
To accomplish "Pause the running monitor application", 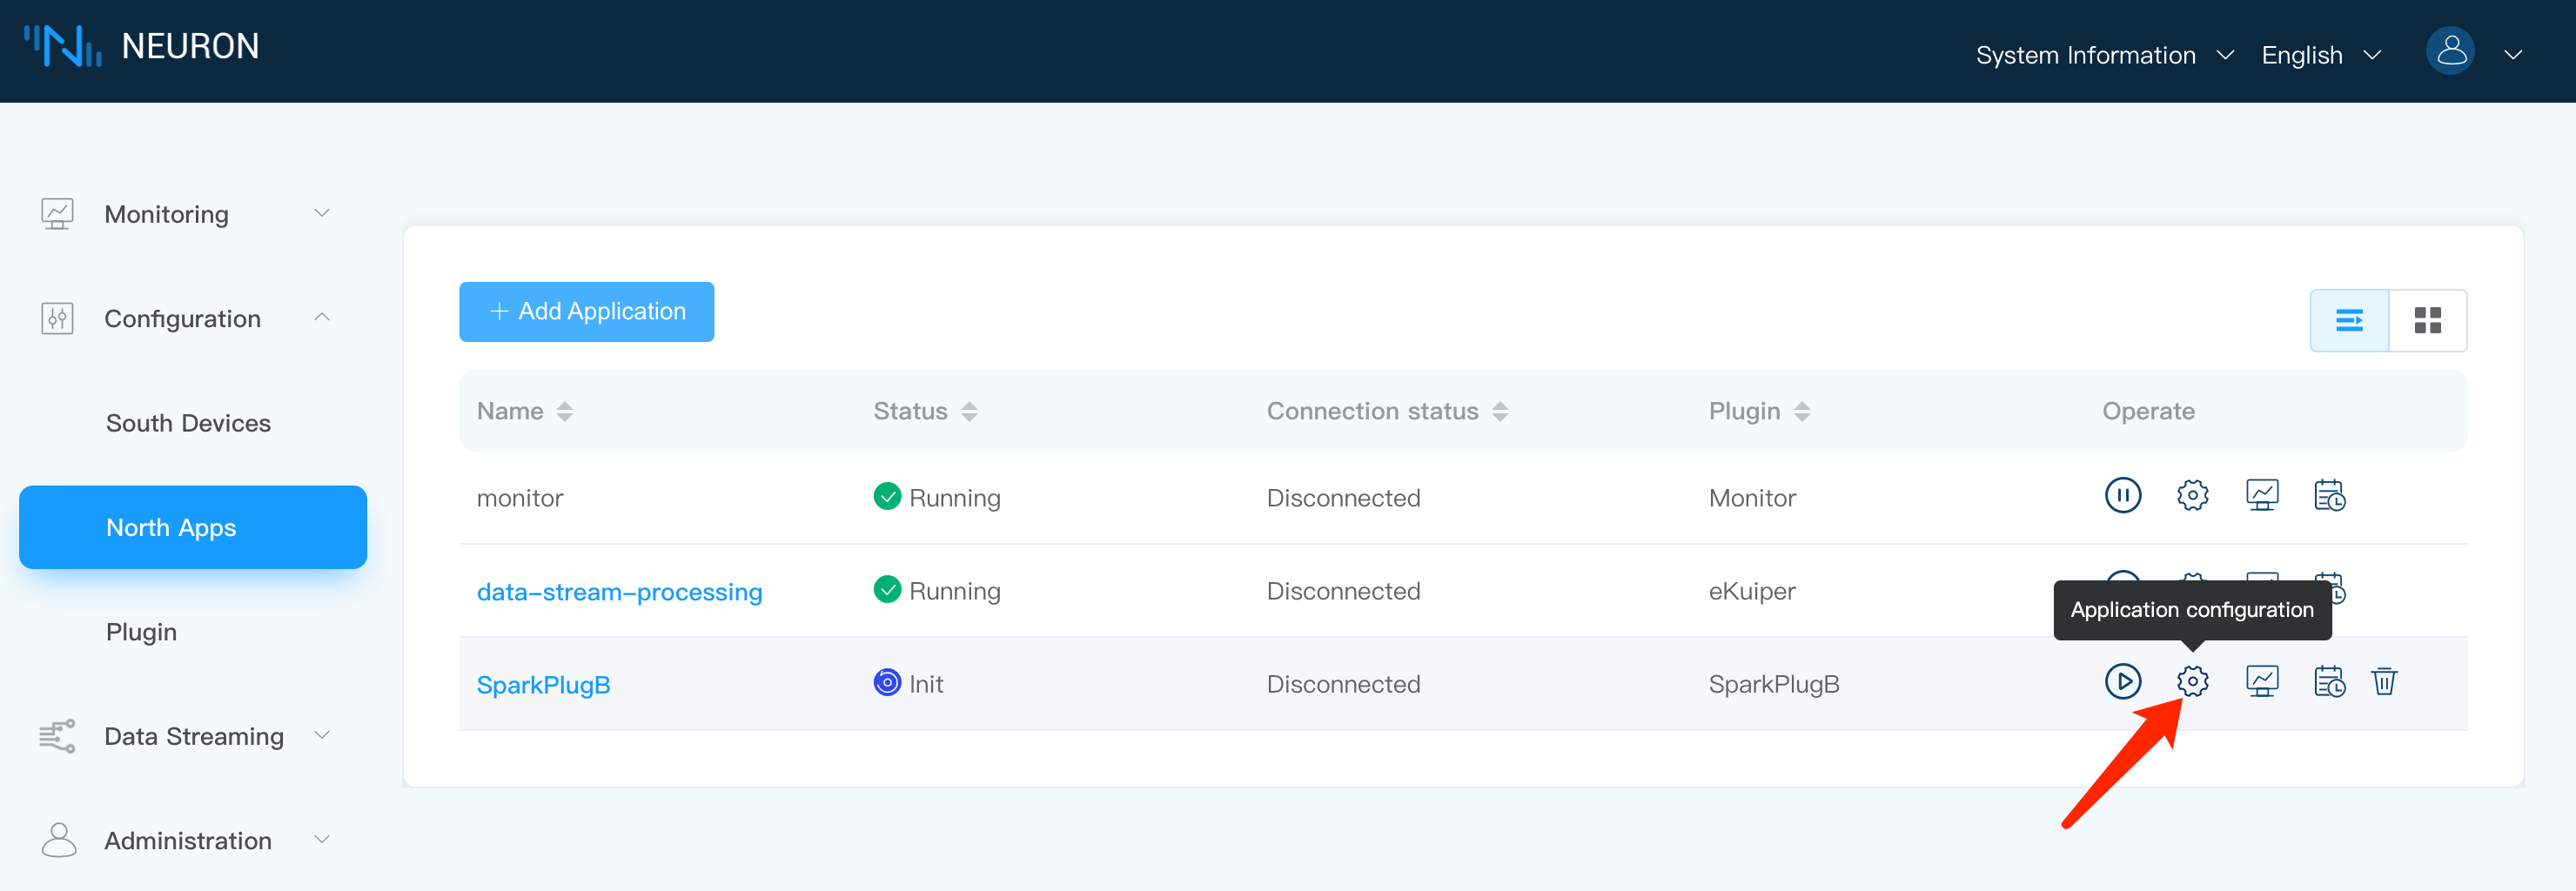I will (x=2123, y=494).
